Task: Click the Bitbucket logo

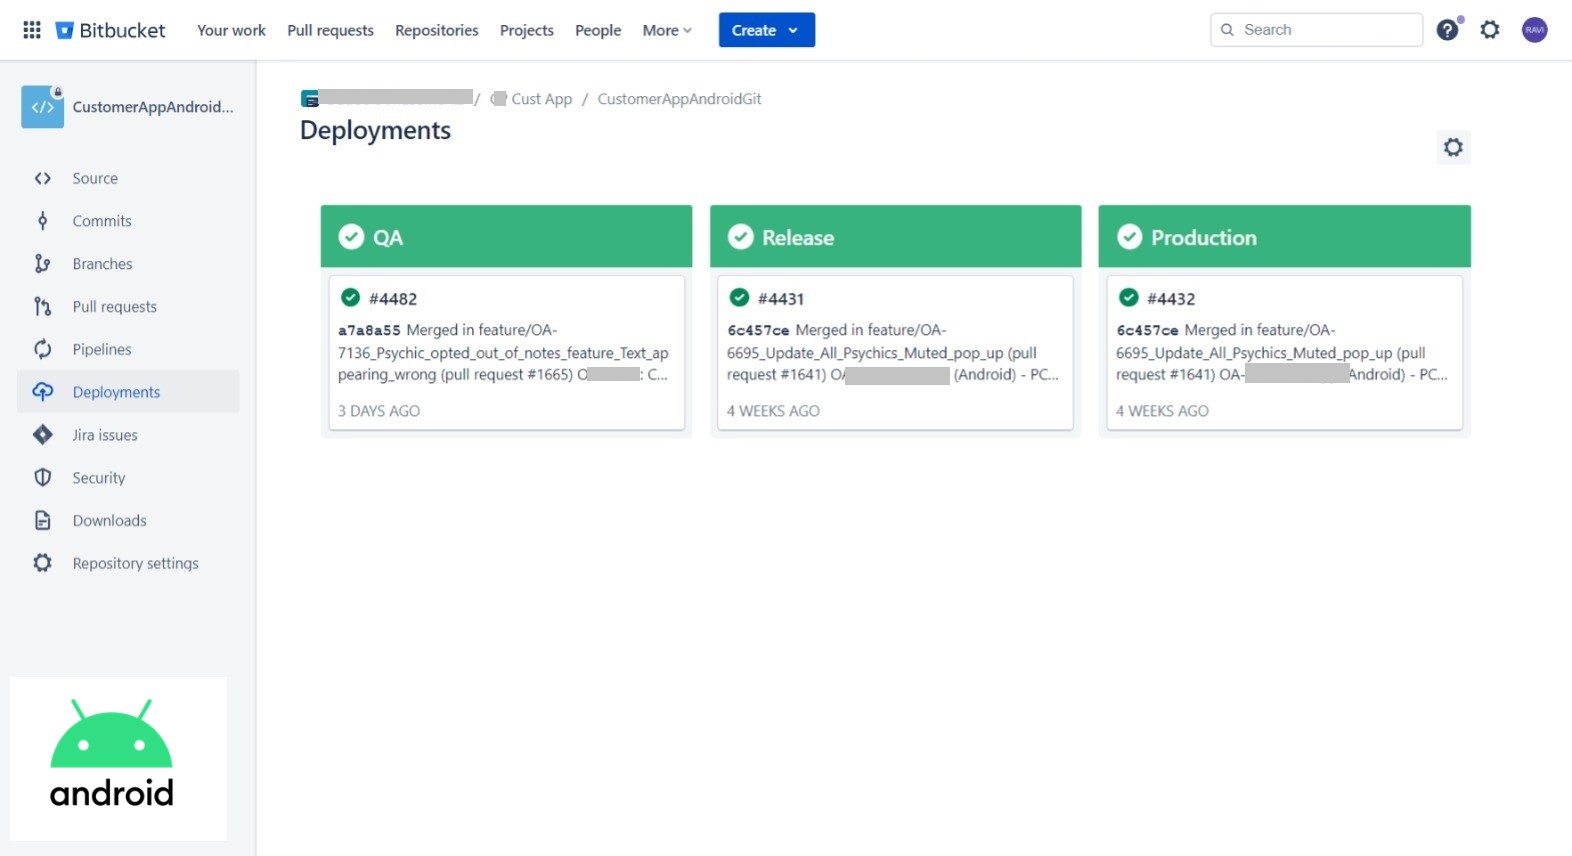Action: (x=110, y=30)
